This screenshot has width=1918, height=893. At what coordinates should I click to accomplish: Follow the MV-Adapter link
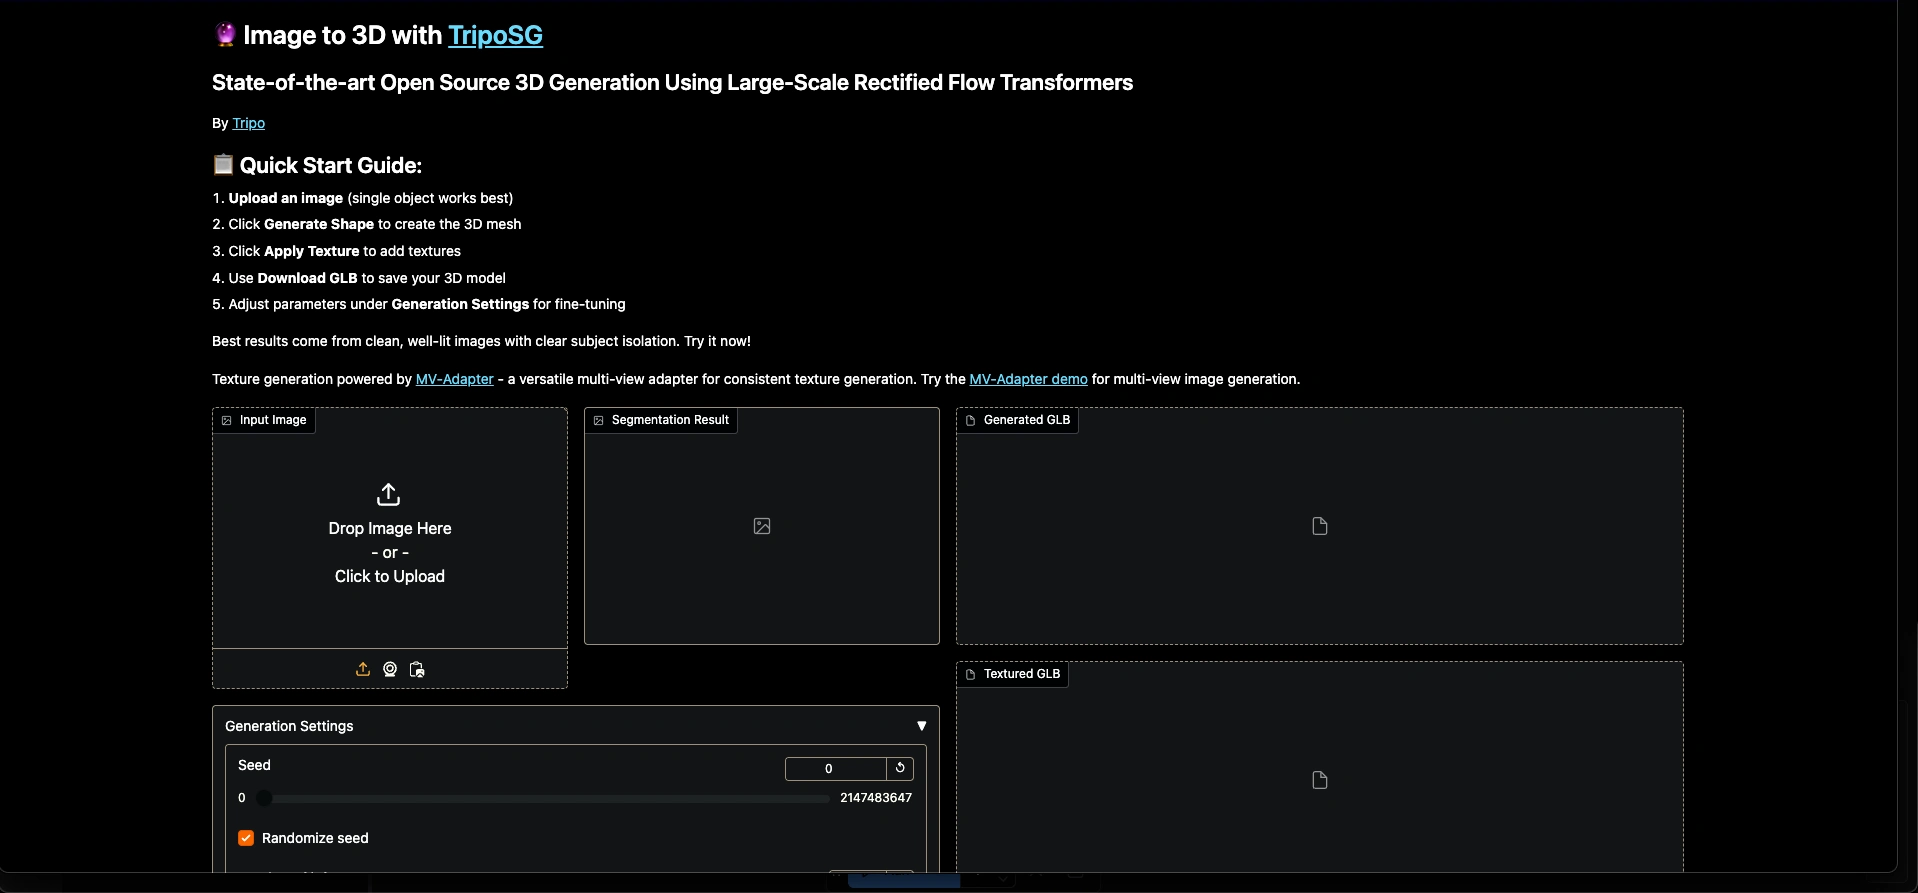454,379
